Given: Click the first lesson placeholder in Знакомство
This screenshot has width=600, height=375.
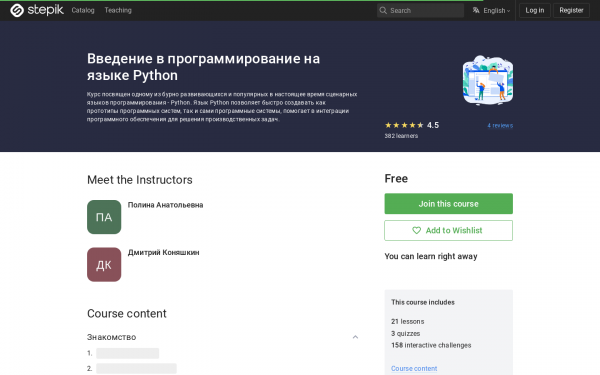Looking at the screenshot, I should click(x=127, y=353).
